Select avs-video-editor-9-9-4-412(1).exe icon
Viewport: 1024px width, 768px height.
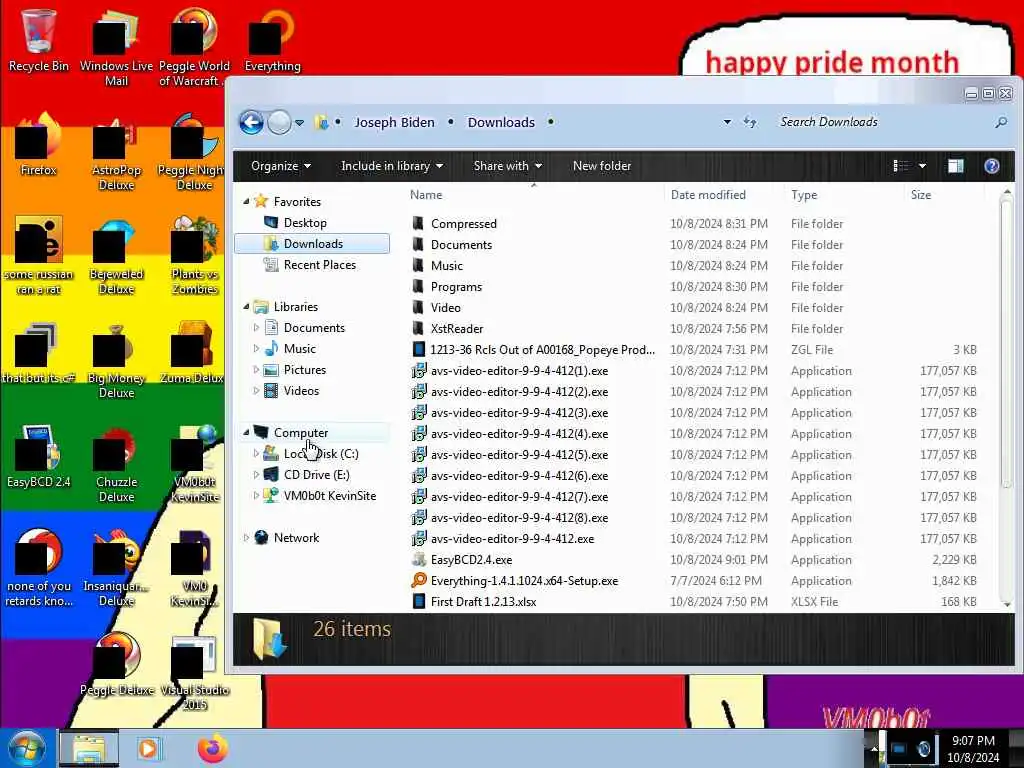419,370
